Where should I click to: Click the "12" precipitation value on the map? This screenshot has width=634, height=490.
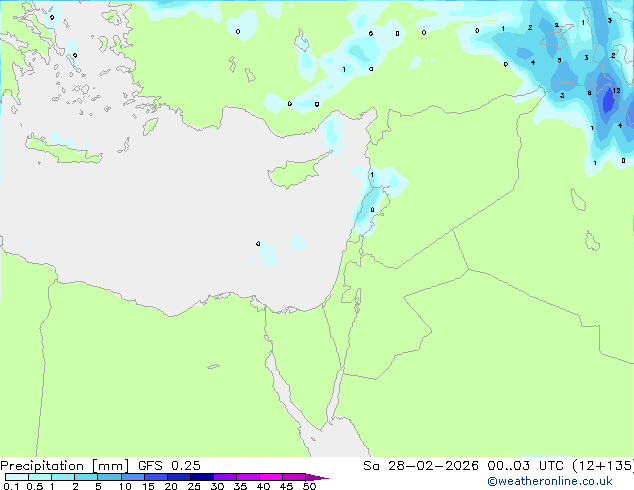(x=616, y=91)
